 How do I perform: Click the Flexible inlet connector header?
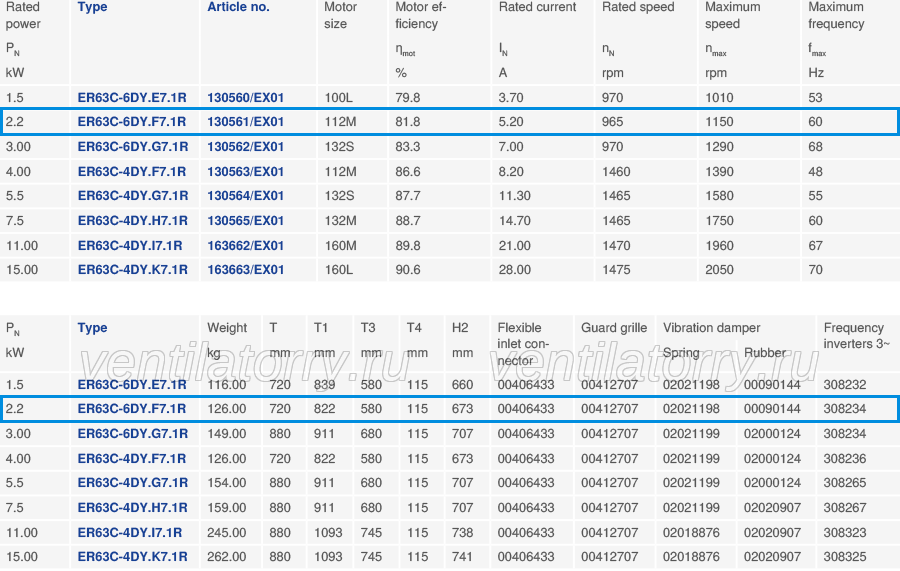coord(523,344)
